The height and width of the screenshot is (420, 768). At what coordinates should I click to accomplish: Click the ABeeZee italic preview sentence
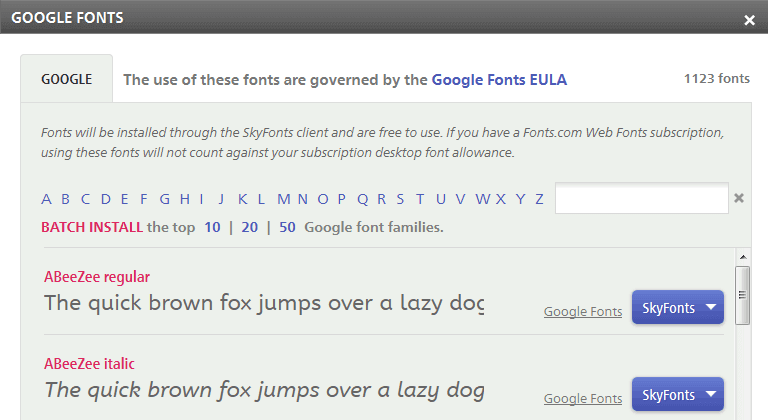point(264,390)
